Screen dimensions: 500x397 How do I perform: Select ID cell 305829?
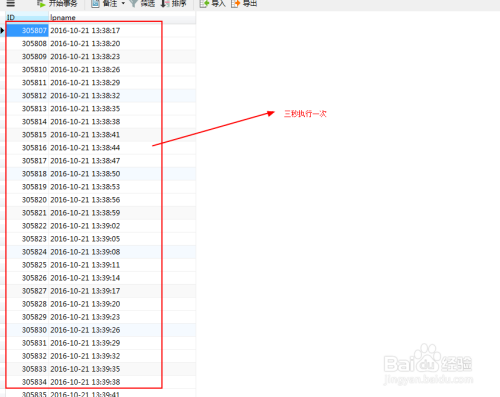(x=27, y=316)
